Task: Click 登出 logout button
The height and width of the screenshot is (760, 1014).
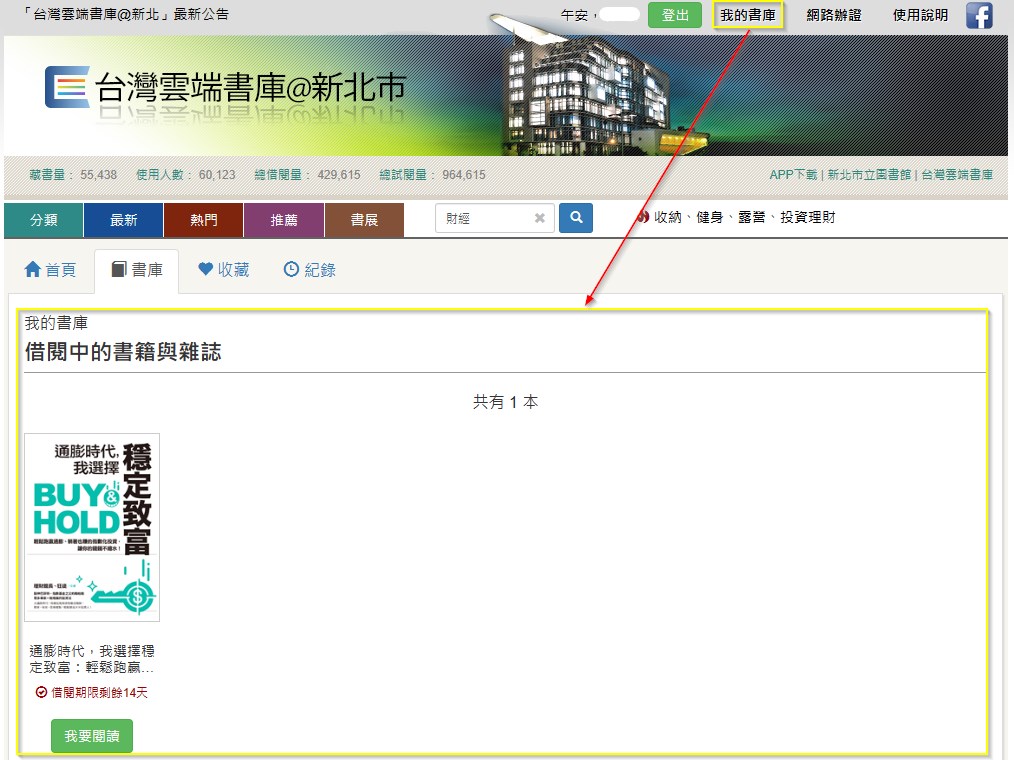Action: (x=674, y=15)
